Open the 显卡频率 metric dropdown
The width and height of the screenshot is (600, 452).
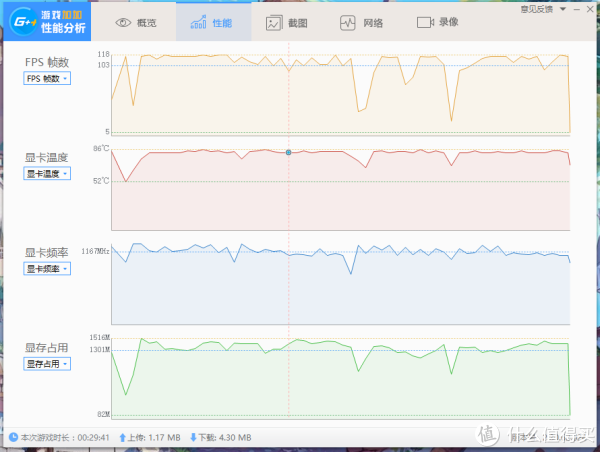tap(47, 269)
